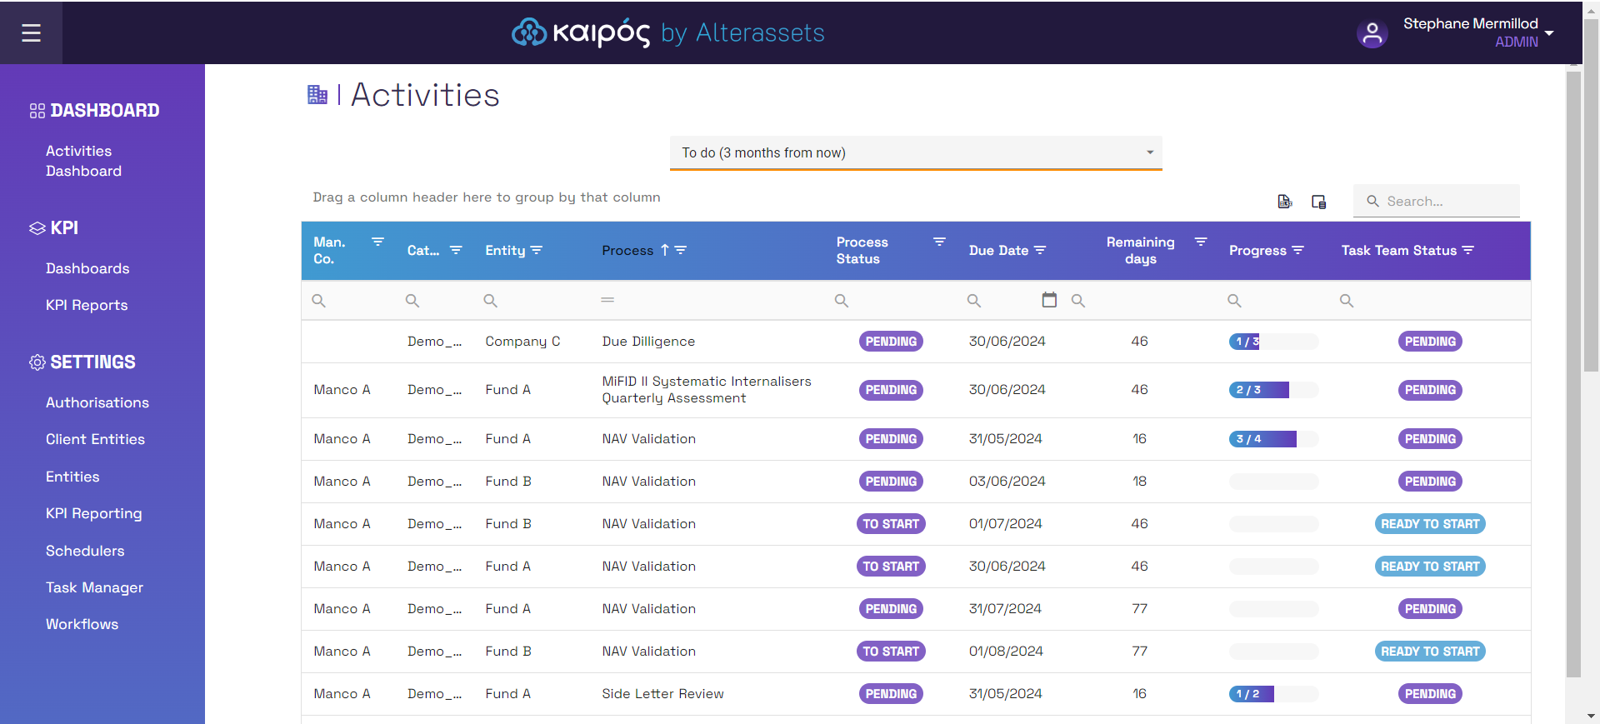Viewport: 1600px width, 724px height.
Task: Click the 03/06/2024 due date cell
Action: (x=1007, y=481)
